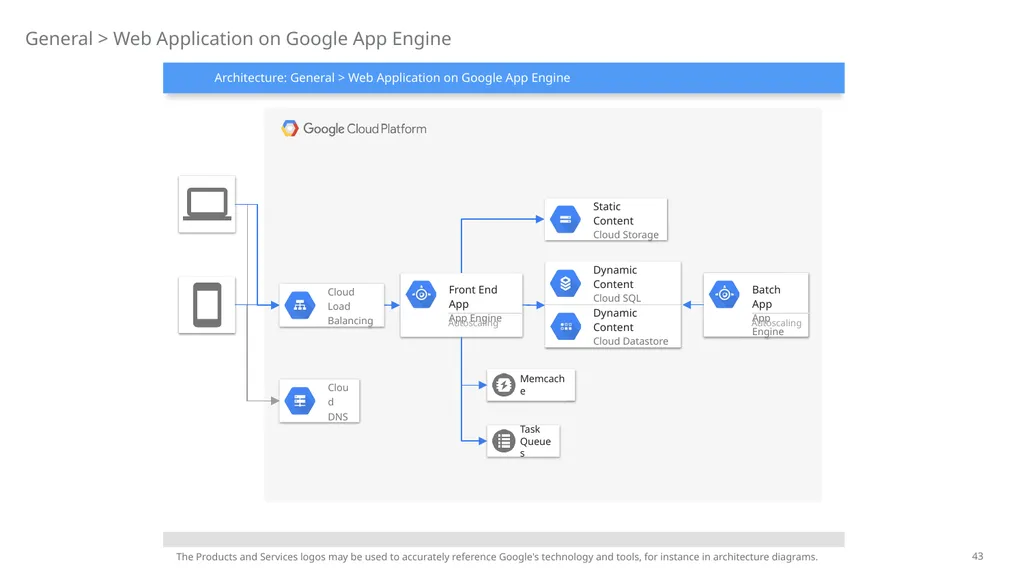Click the Products and Services footer note

point(496,557)
